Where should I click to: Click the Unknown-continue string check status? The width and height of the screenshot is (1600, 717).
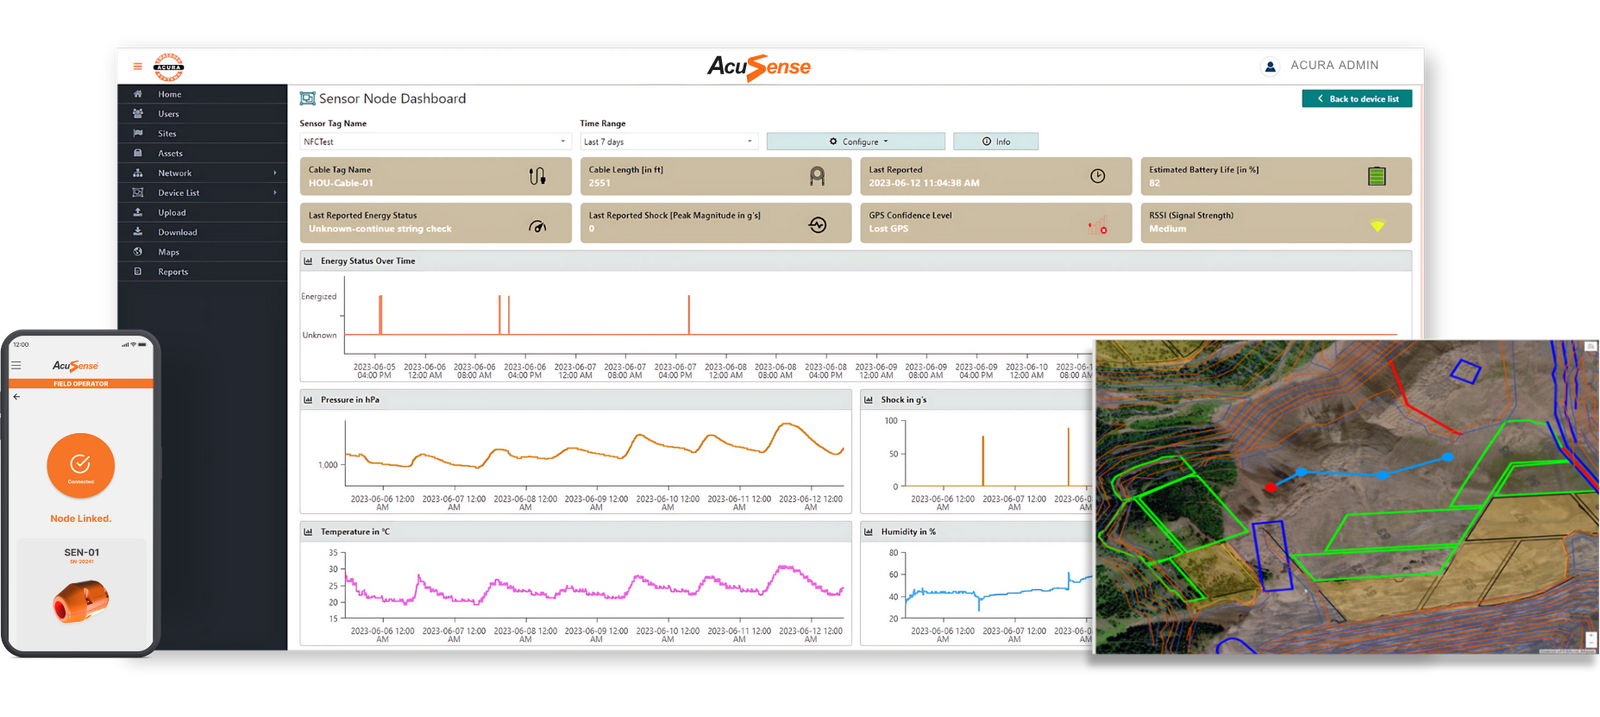(380, 229)
